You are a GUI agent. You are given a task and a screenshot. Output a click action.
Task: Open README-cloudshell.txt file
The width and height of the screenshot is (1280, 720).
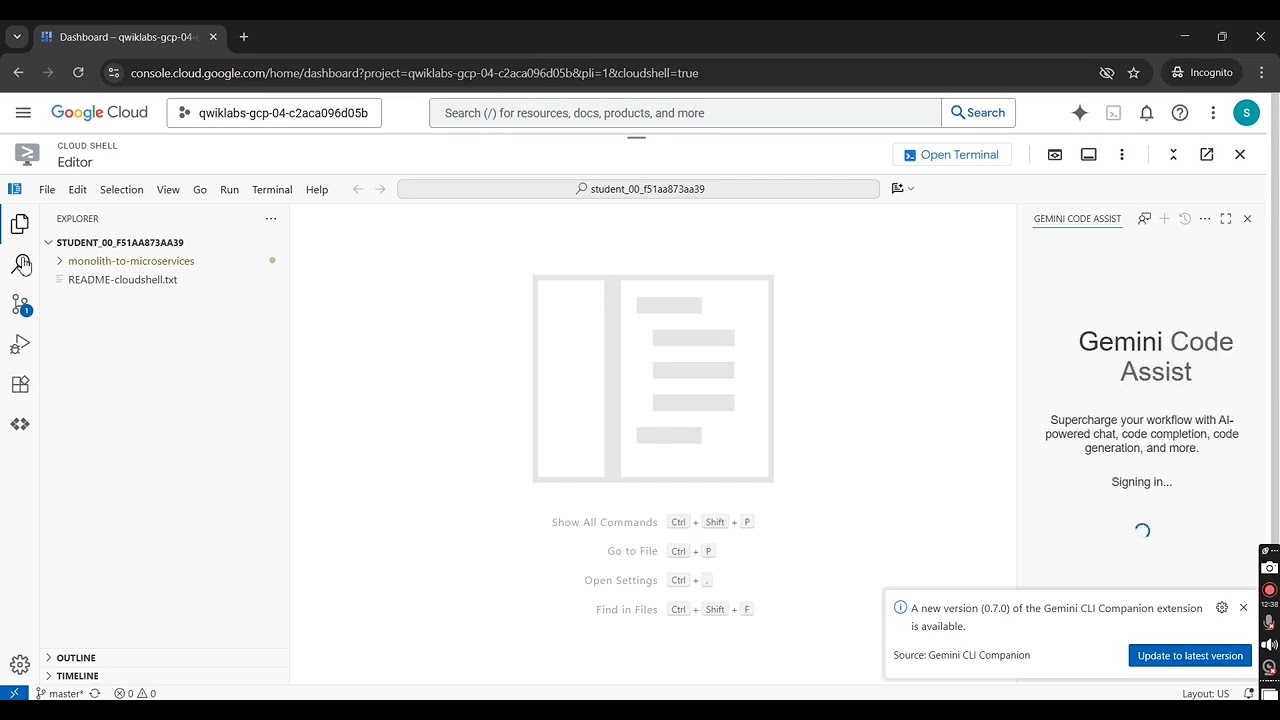click(x=122, y=280)
